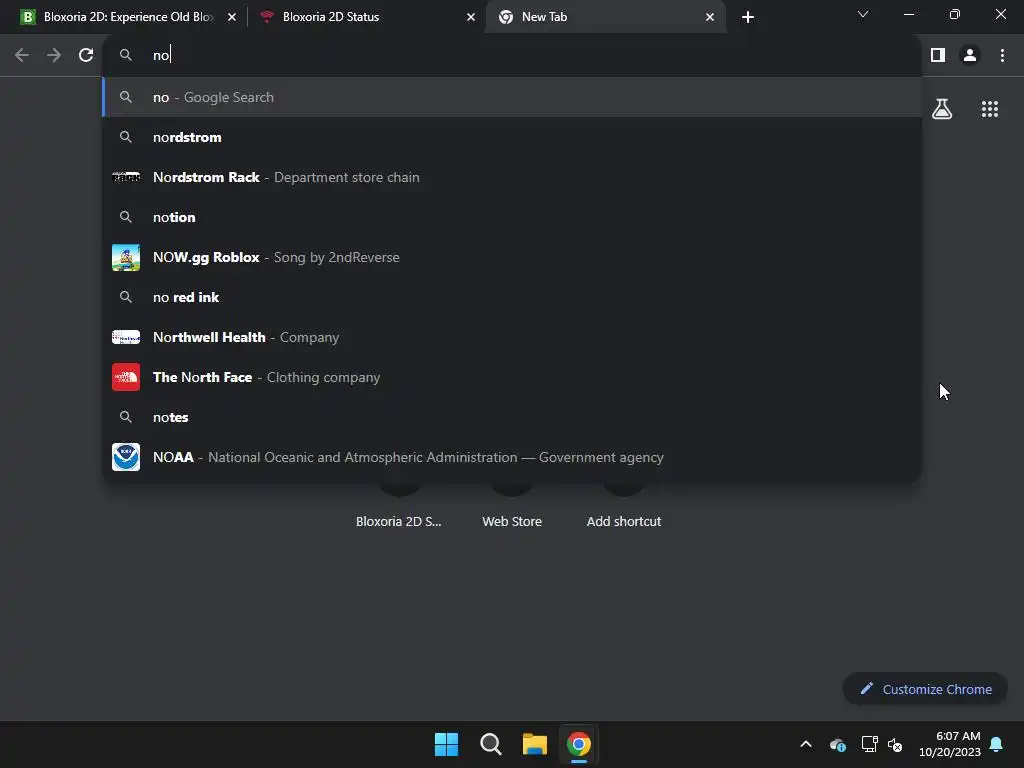Click the Nordstrom Rack logo icon

point(126,177)
